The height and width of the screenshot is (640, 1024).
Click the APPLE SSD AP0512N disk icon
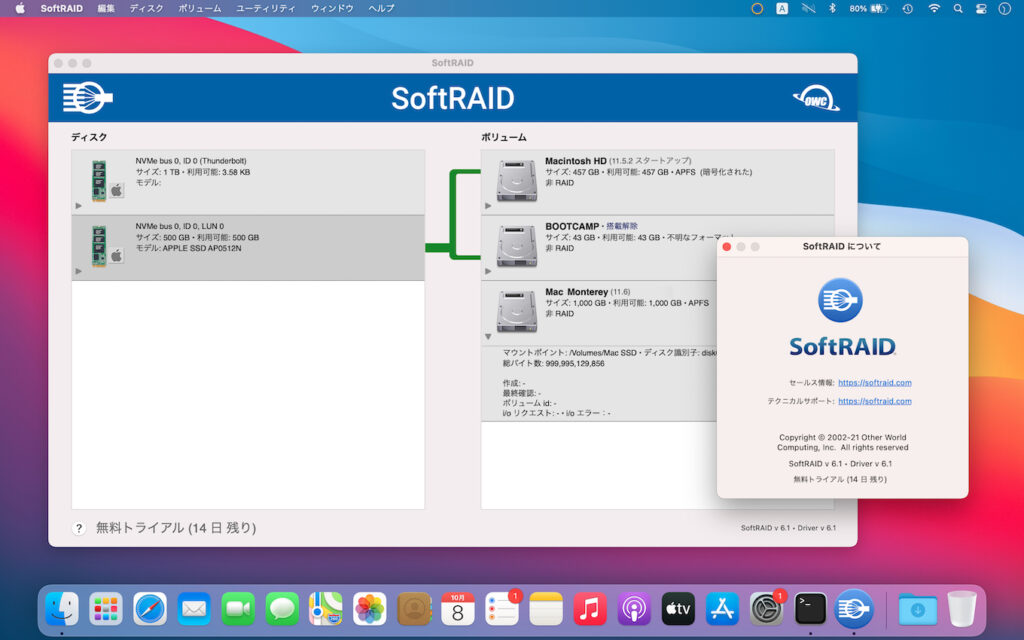[101, 245]
